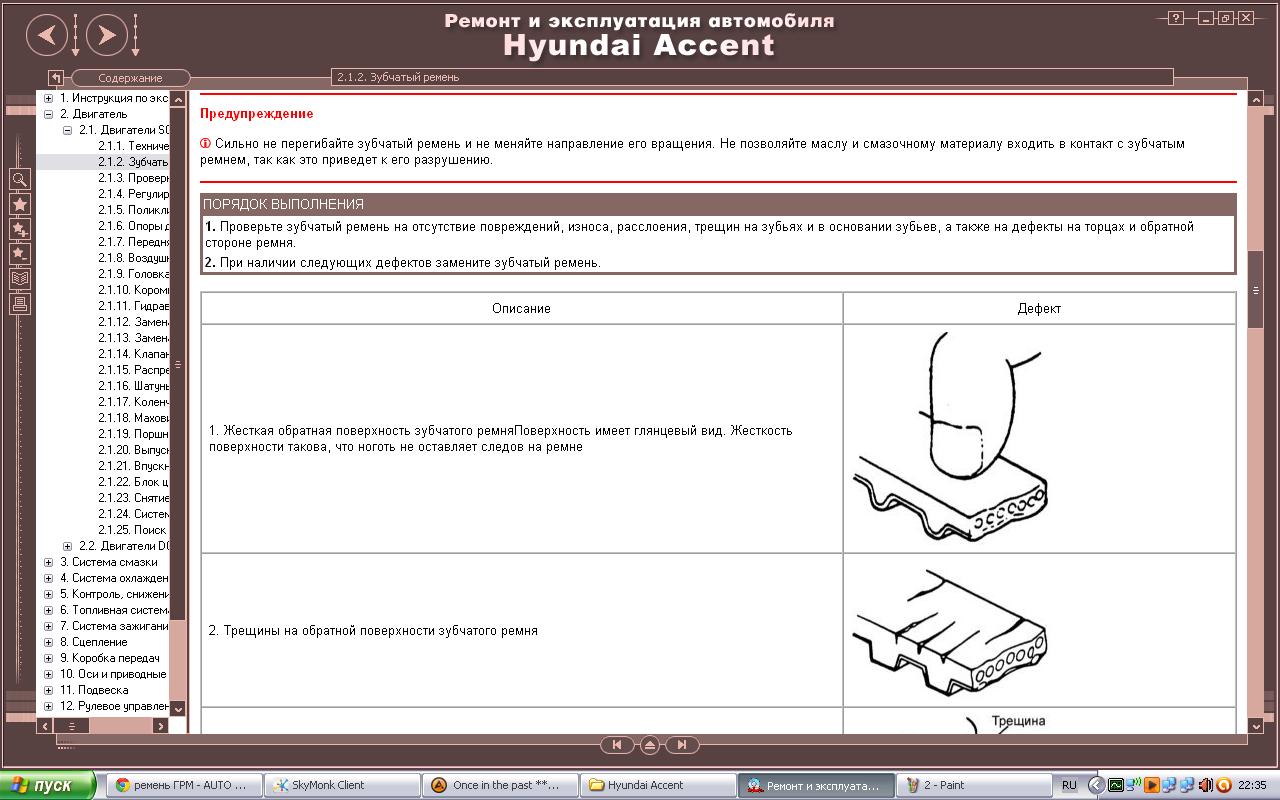The width and height of the screenshot is (1280, 800).
Task: Click the bottom center eject-style button
Action: [x=649, y=745]
